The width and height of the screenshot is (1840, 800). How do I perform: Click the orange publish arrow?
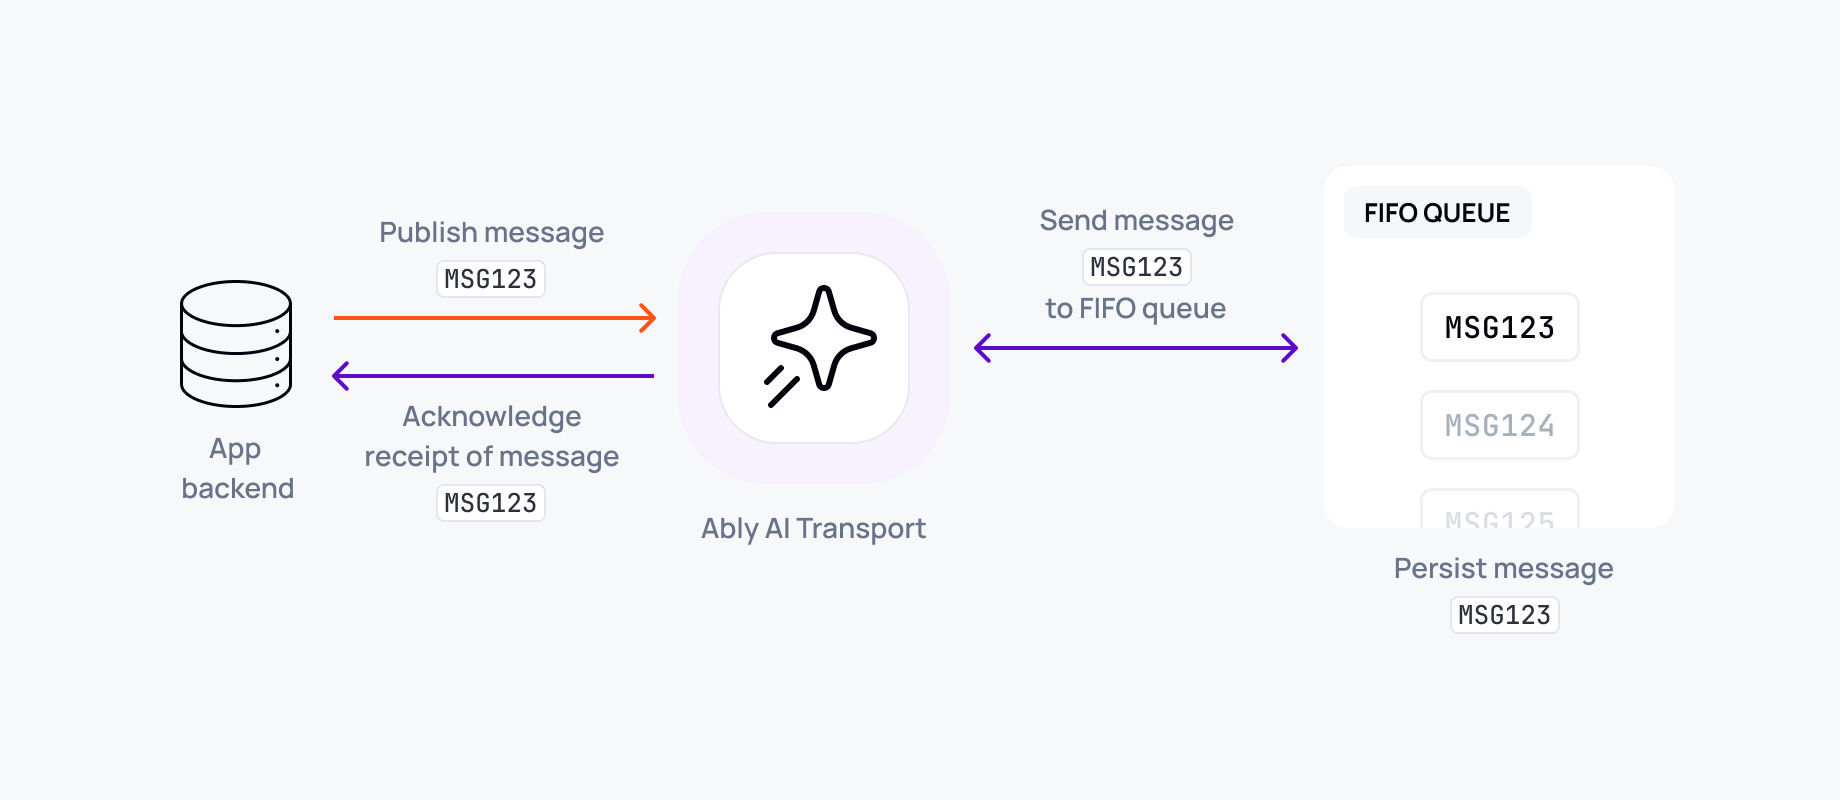tap(494, 318)
